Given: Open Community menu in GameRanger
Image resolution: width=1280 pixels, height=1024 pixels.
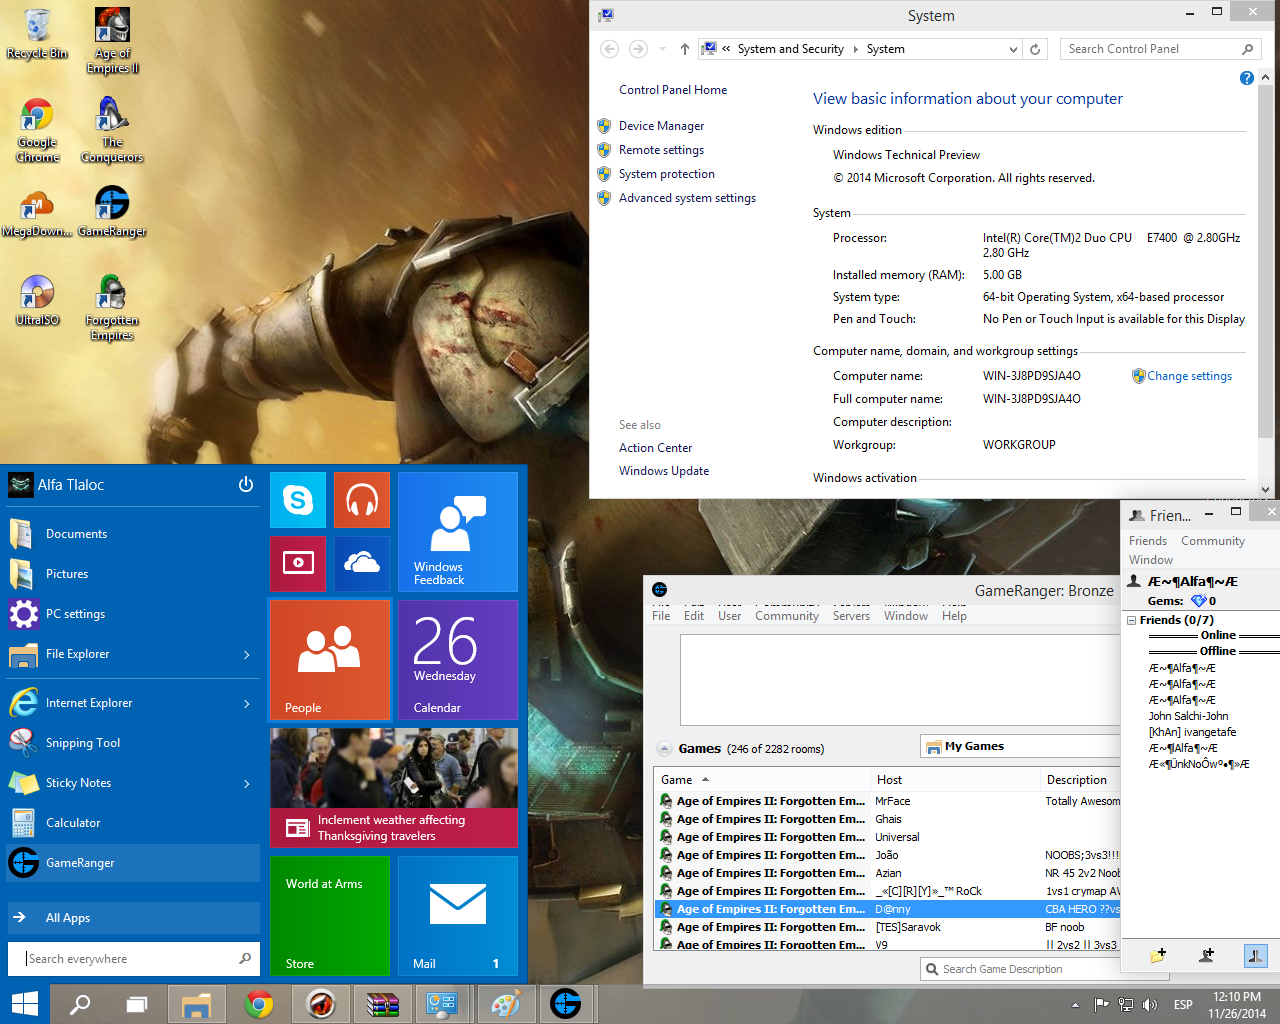Looking at the screenshot, I should (787, 616).
